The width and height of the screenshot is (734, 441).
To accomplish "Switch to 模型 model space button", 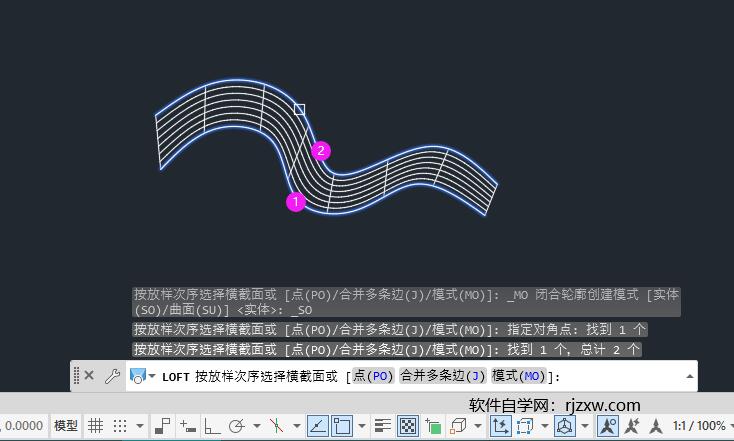I will [x=66, y=426].
